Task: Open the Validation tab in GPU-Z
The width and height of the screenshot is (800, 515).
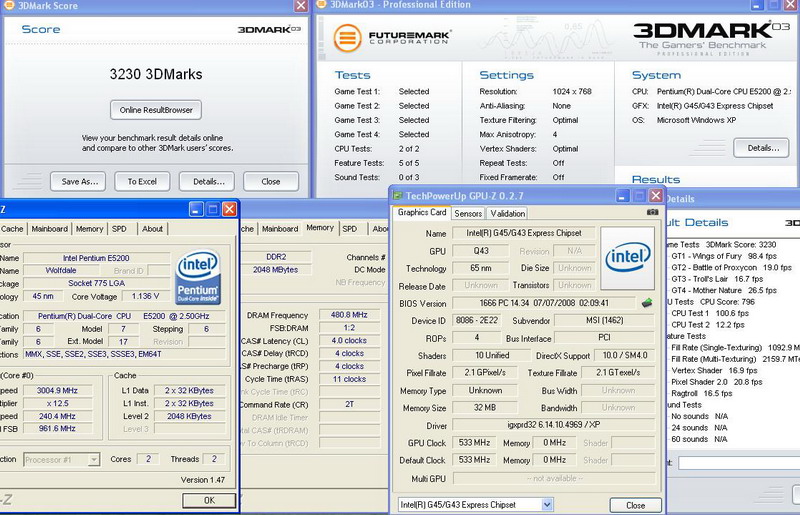Action: pos(508,213)
